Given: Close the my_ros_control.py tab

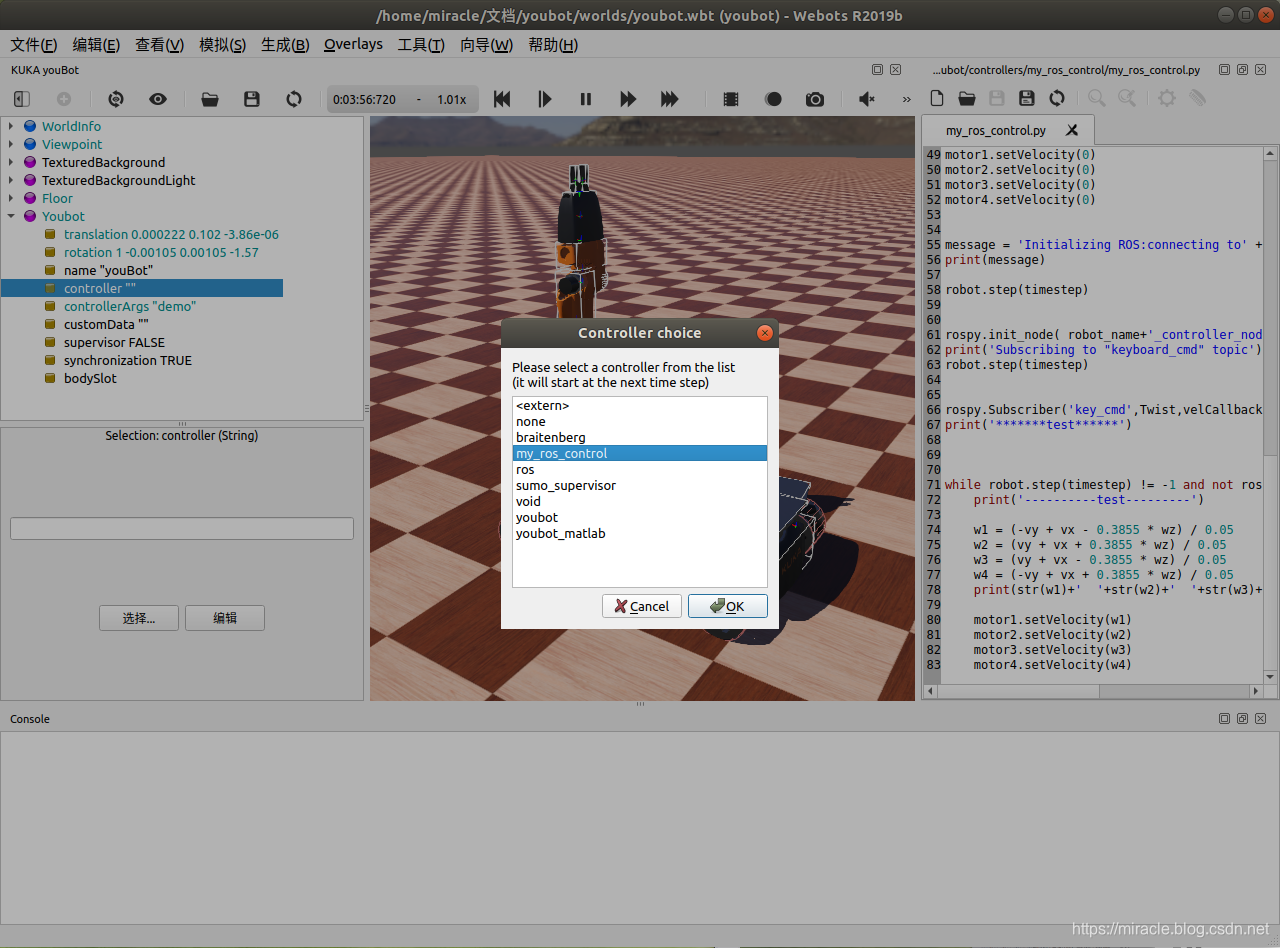Looking at the screenshot, I should 1072,130.
